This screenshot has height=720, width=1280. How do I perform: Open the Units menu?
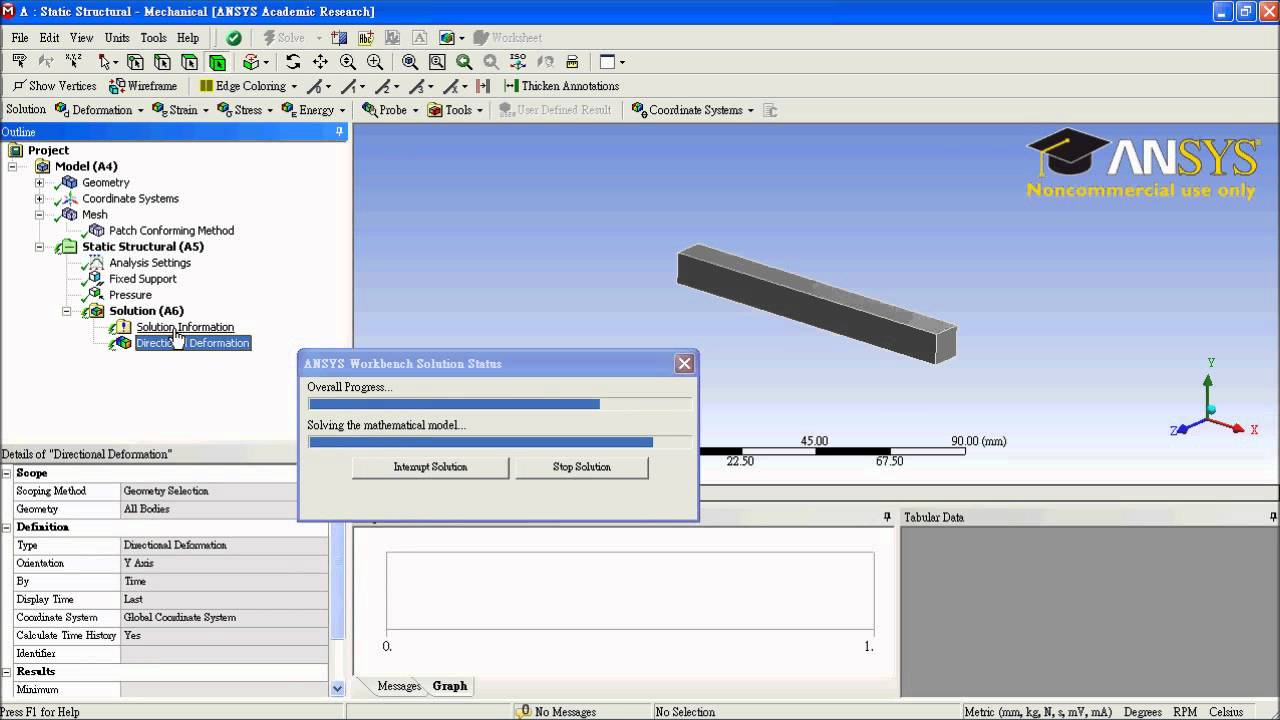click(117, 38)
